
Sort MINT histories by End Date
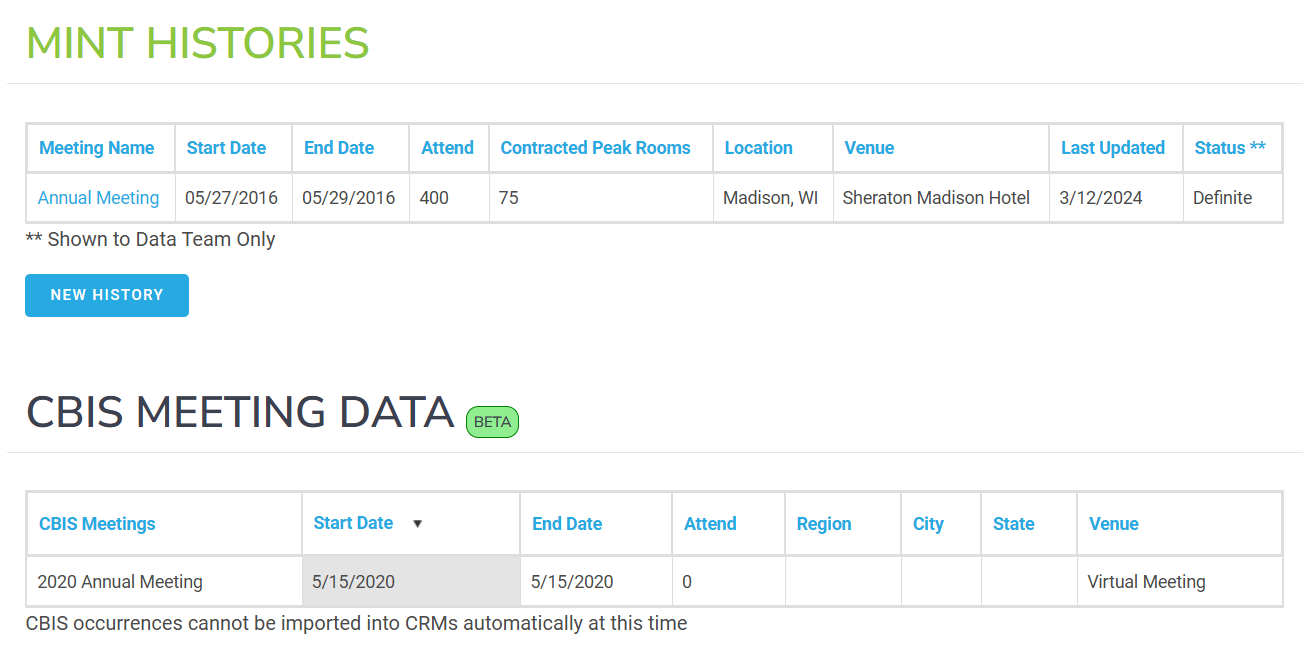tap(339, 148)
